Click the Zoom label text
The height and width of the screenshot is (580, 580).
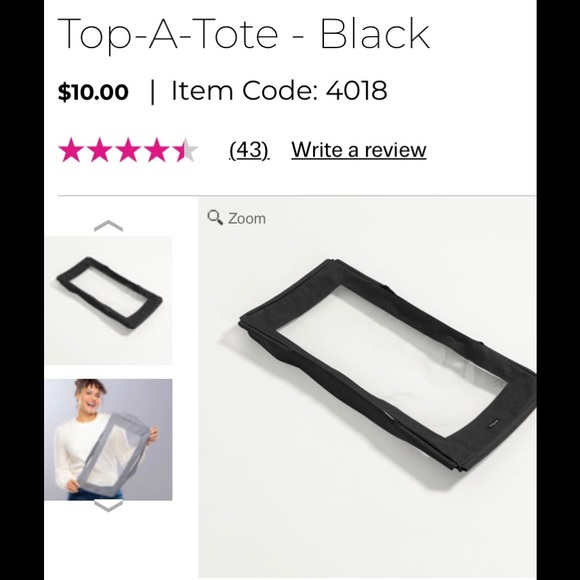247,219
